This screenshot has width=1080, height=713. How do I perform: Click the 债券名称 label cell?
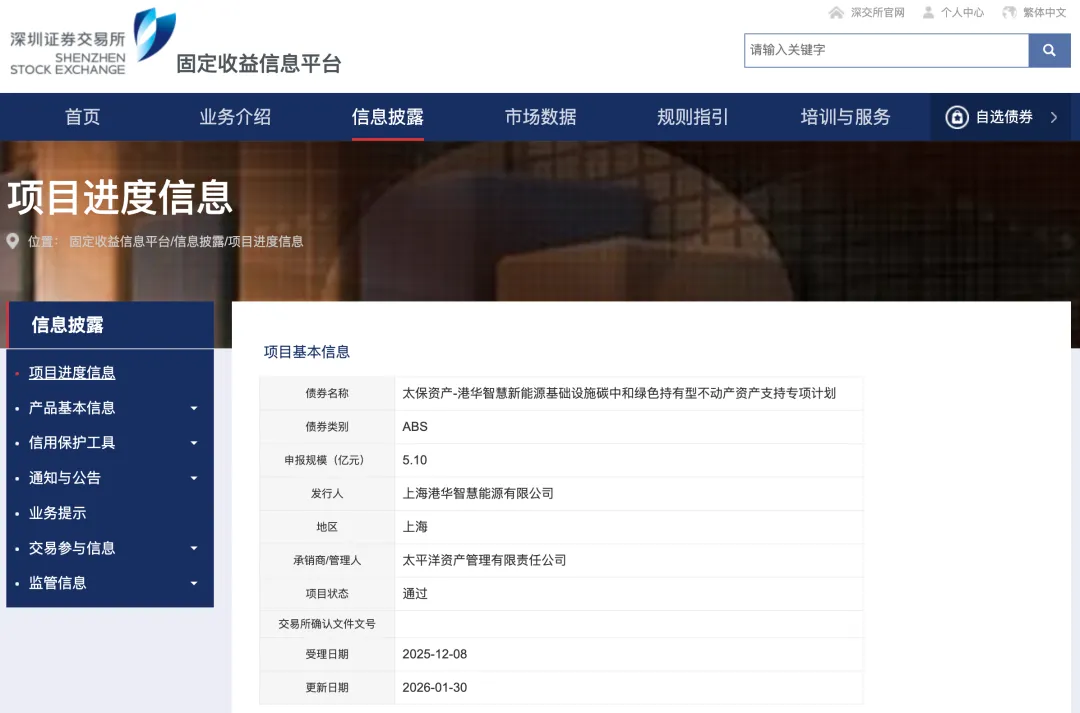point(327,393)
